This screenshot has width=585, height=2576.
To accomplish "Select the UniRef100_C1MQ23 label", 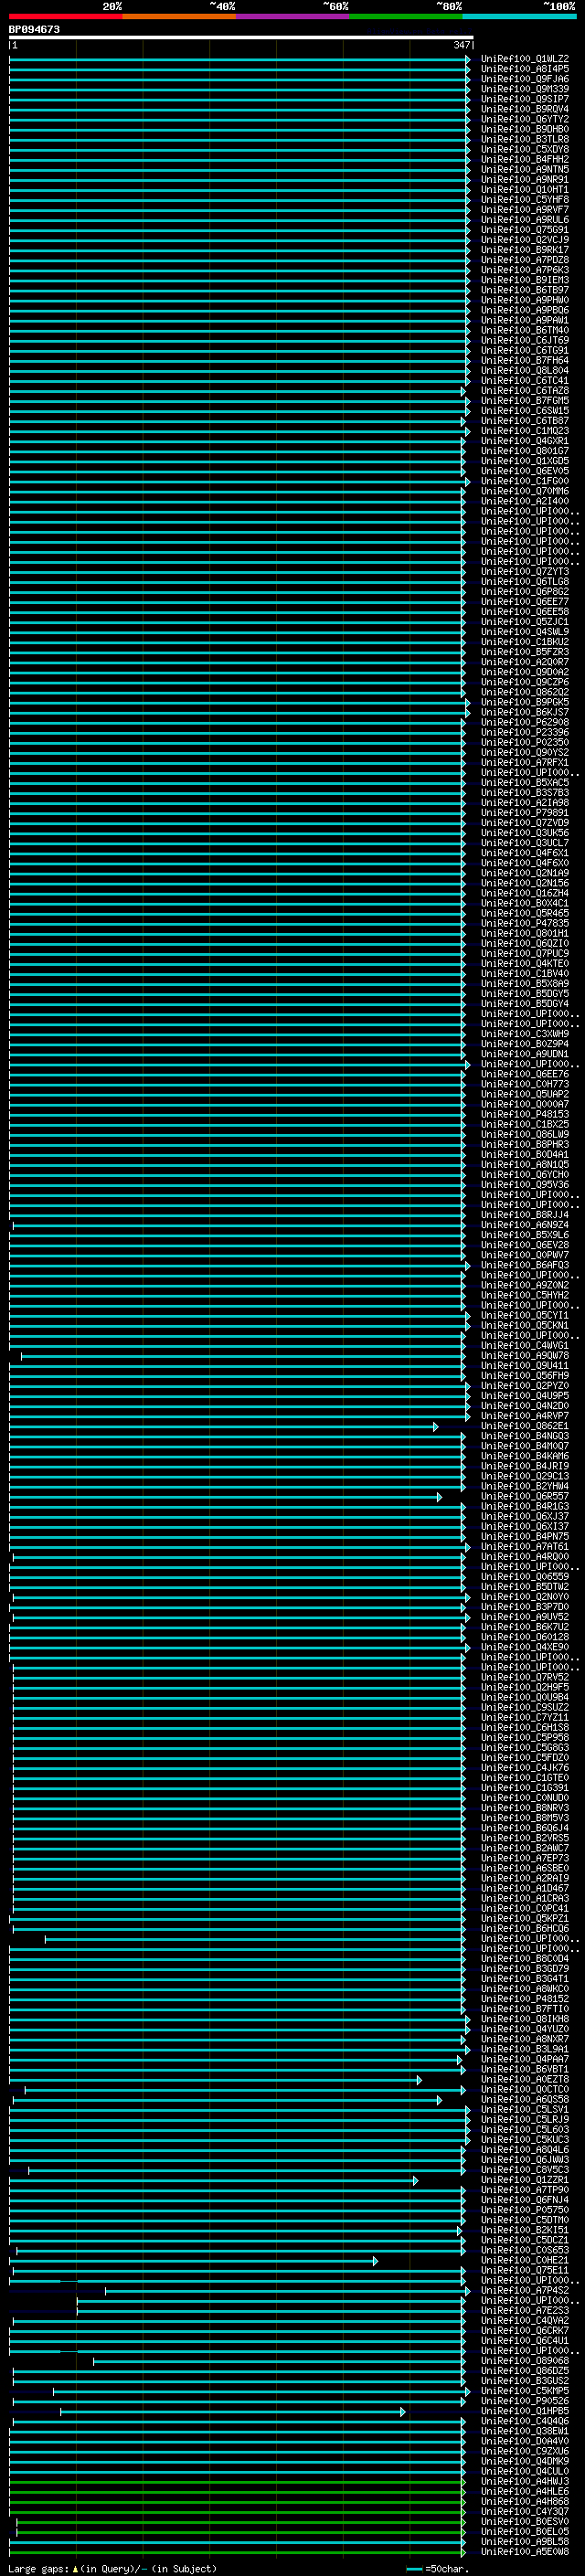I will click(525, 431).
